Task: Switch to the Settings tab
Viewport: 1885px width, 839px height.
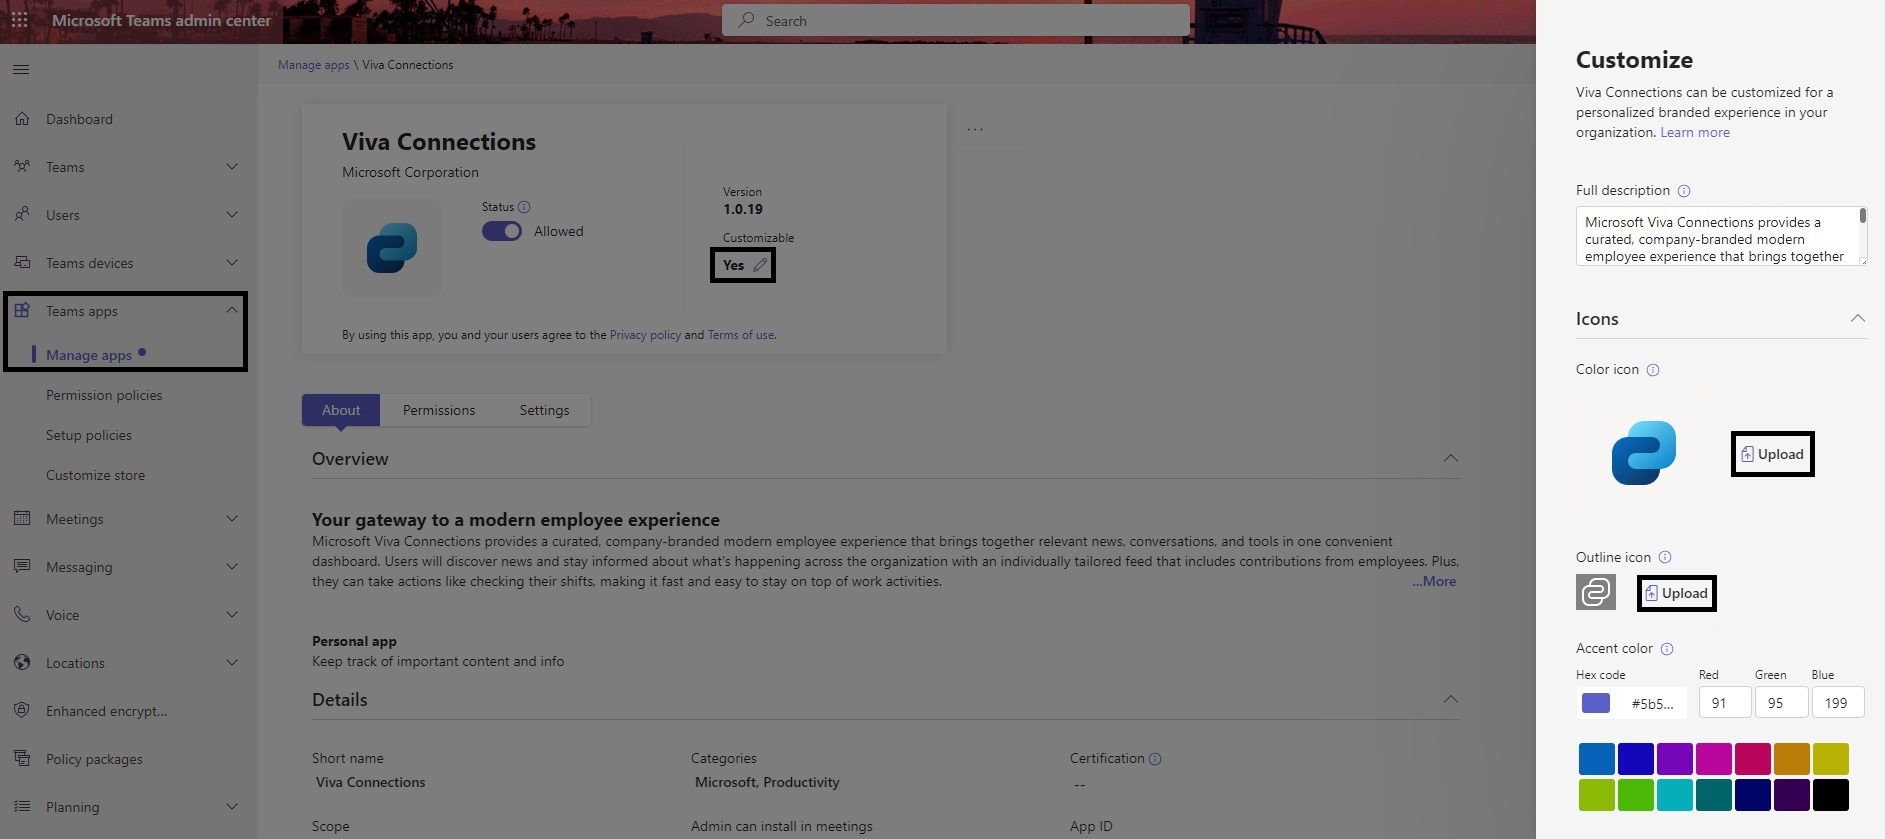Action: (544, 410)
